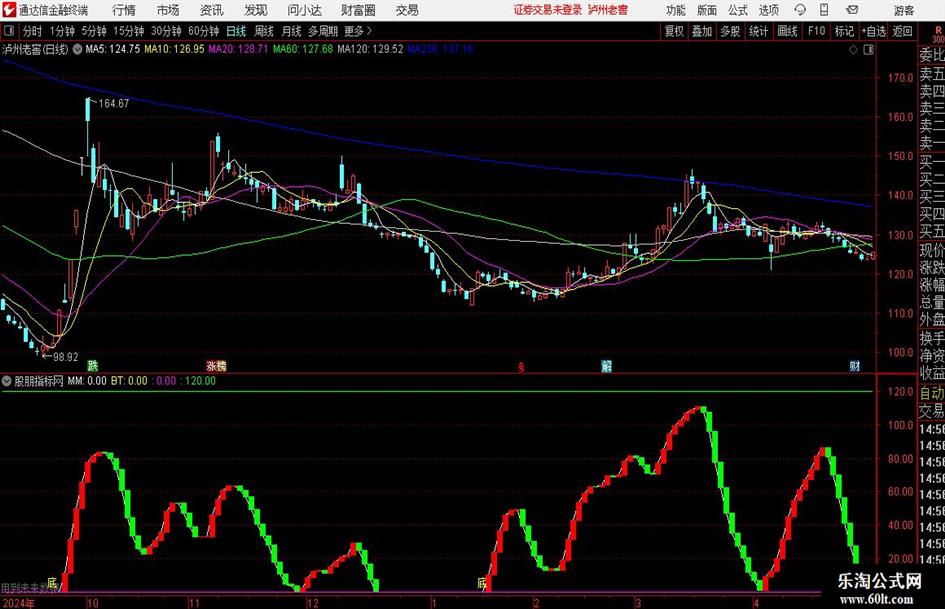Toggle the left panel layout icon beside 分时
This screenshot has height=609, width=945.
[x=8, y=31]
